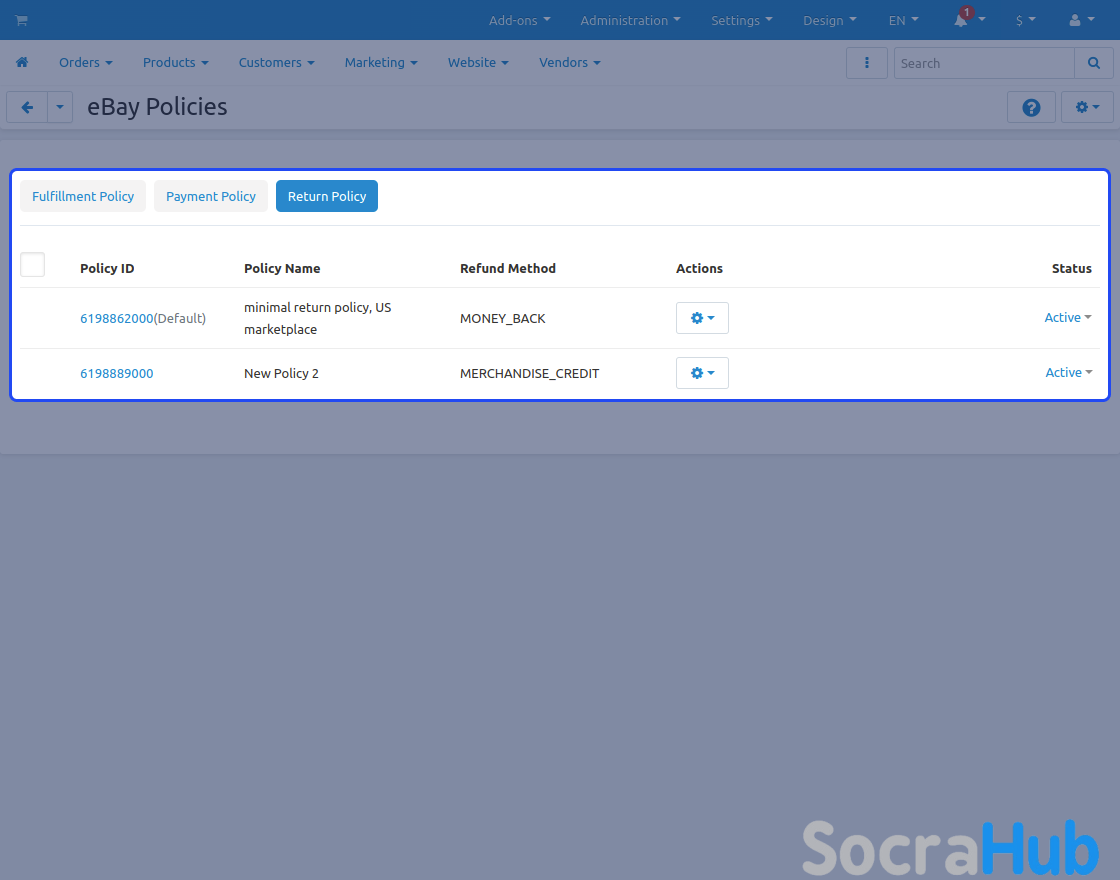The image size is (1120, 880).
Task: Open the user account menu icon
Action: (1076, 20)
